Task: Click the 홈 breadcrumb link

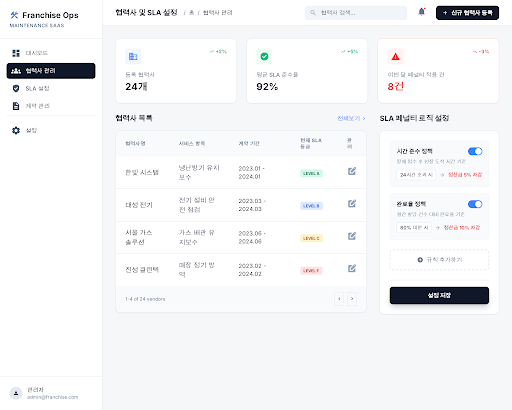Action: click(192, 13)
